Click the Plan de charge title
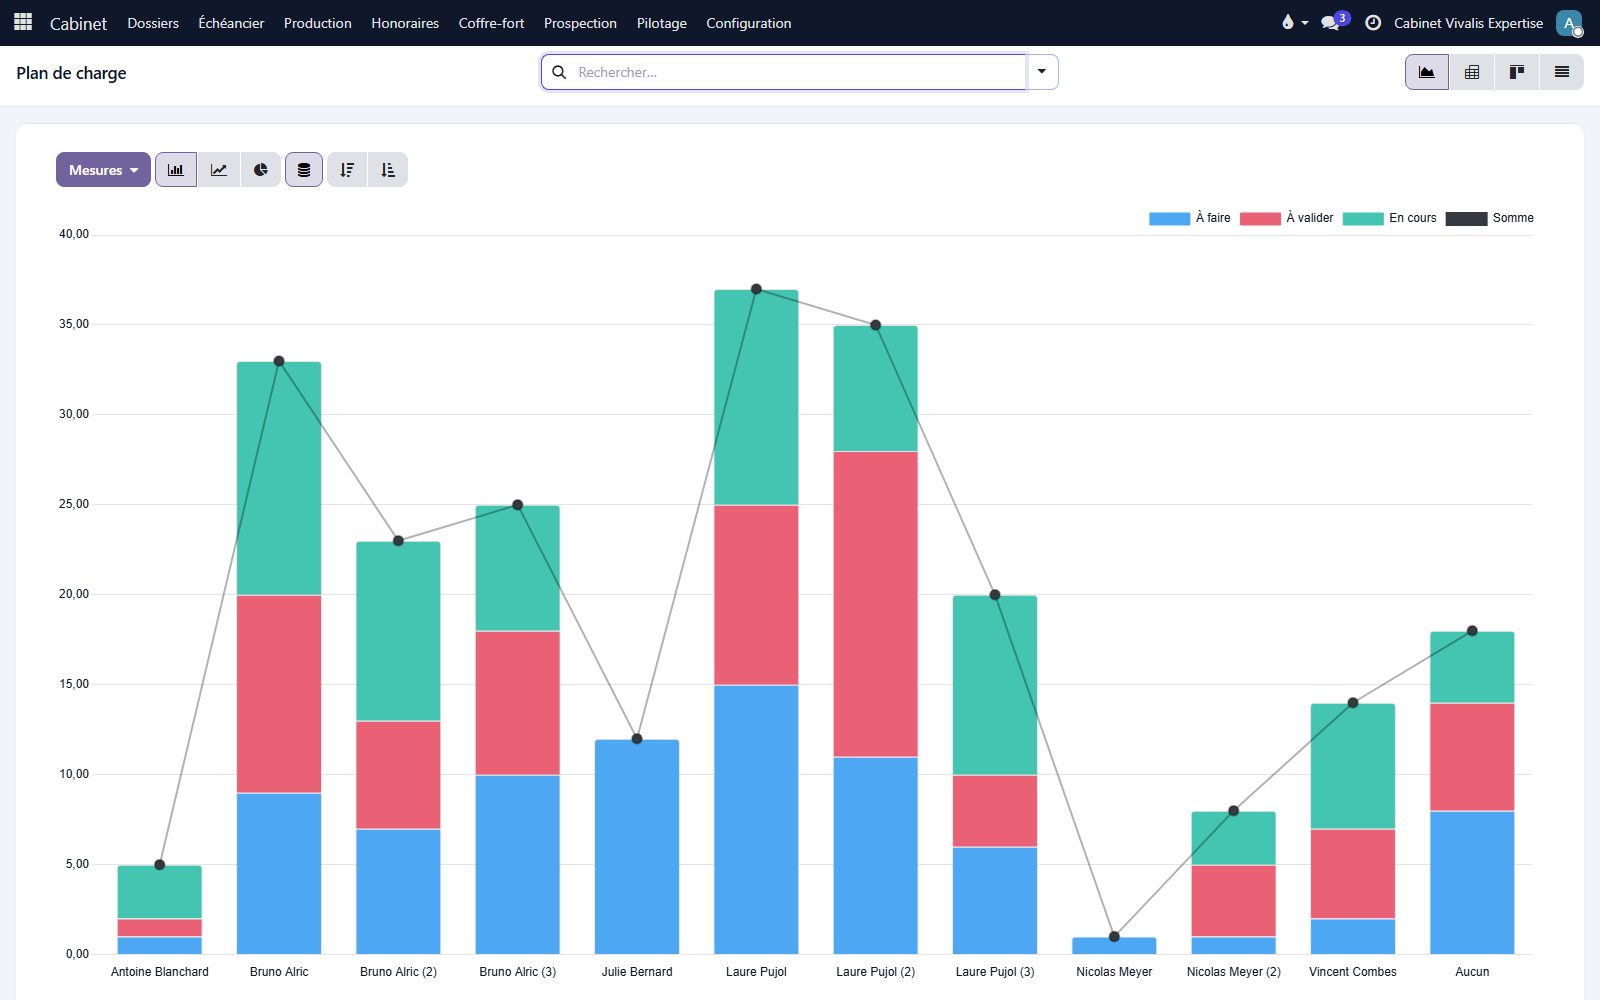 point(71,73)
